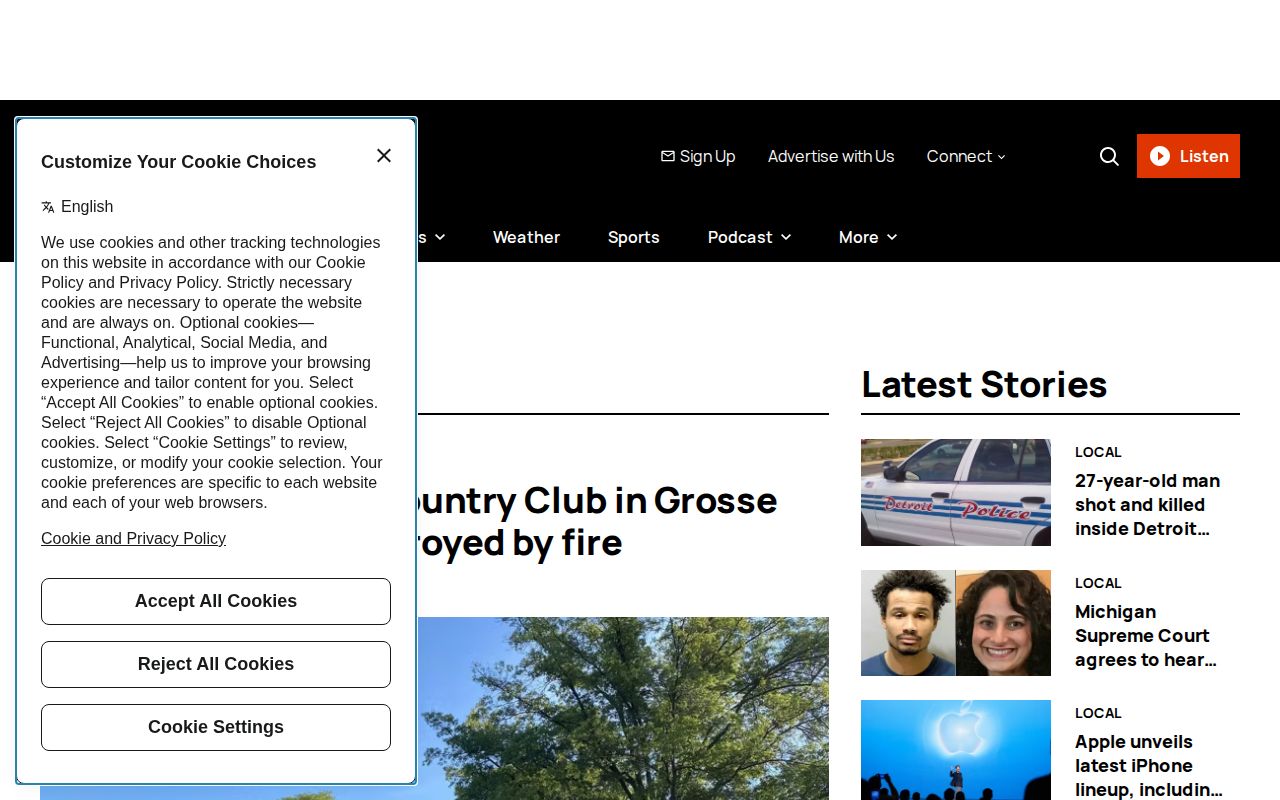1280x800 pixels.
Task: Open the search magnifier icon
Action: (1109, 156)
